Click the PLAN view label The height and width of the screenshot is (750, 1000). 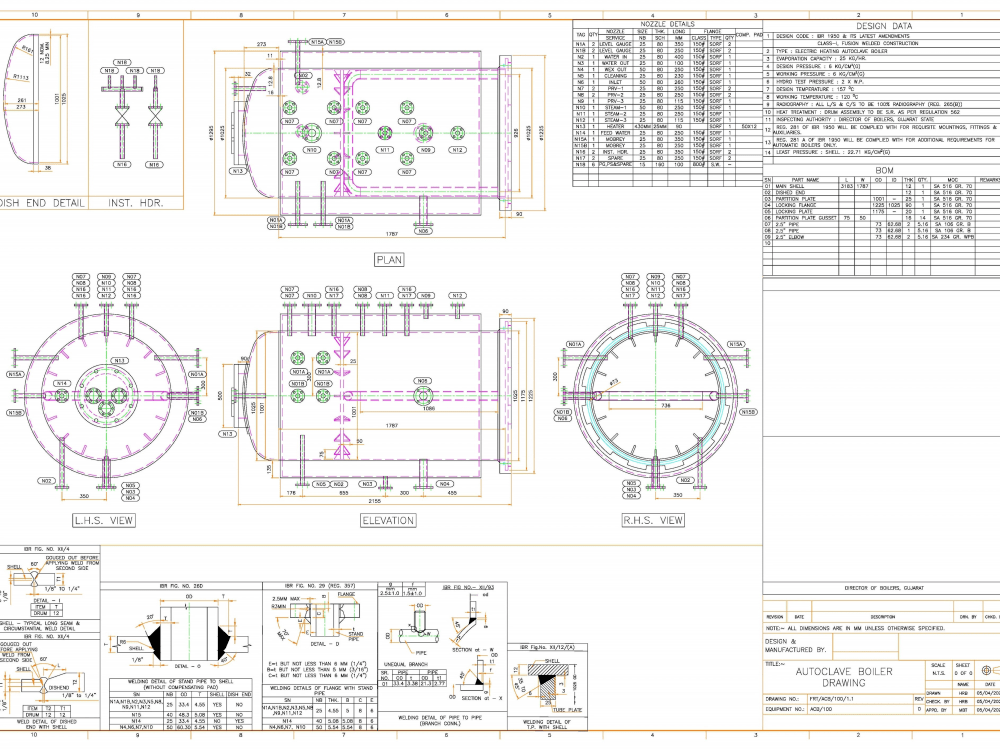point(389,260)
